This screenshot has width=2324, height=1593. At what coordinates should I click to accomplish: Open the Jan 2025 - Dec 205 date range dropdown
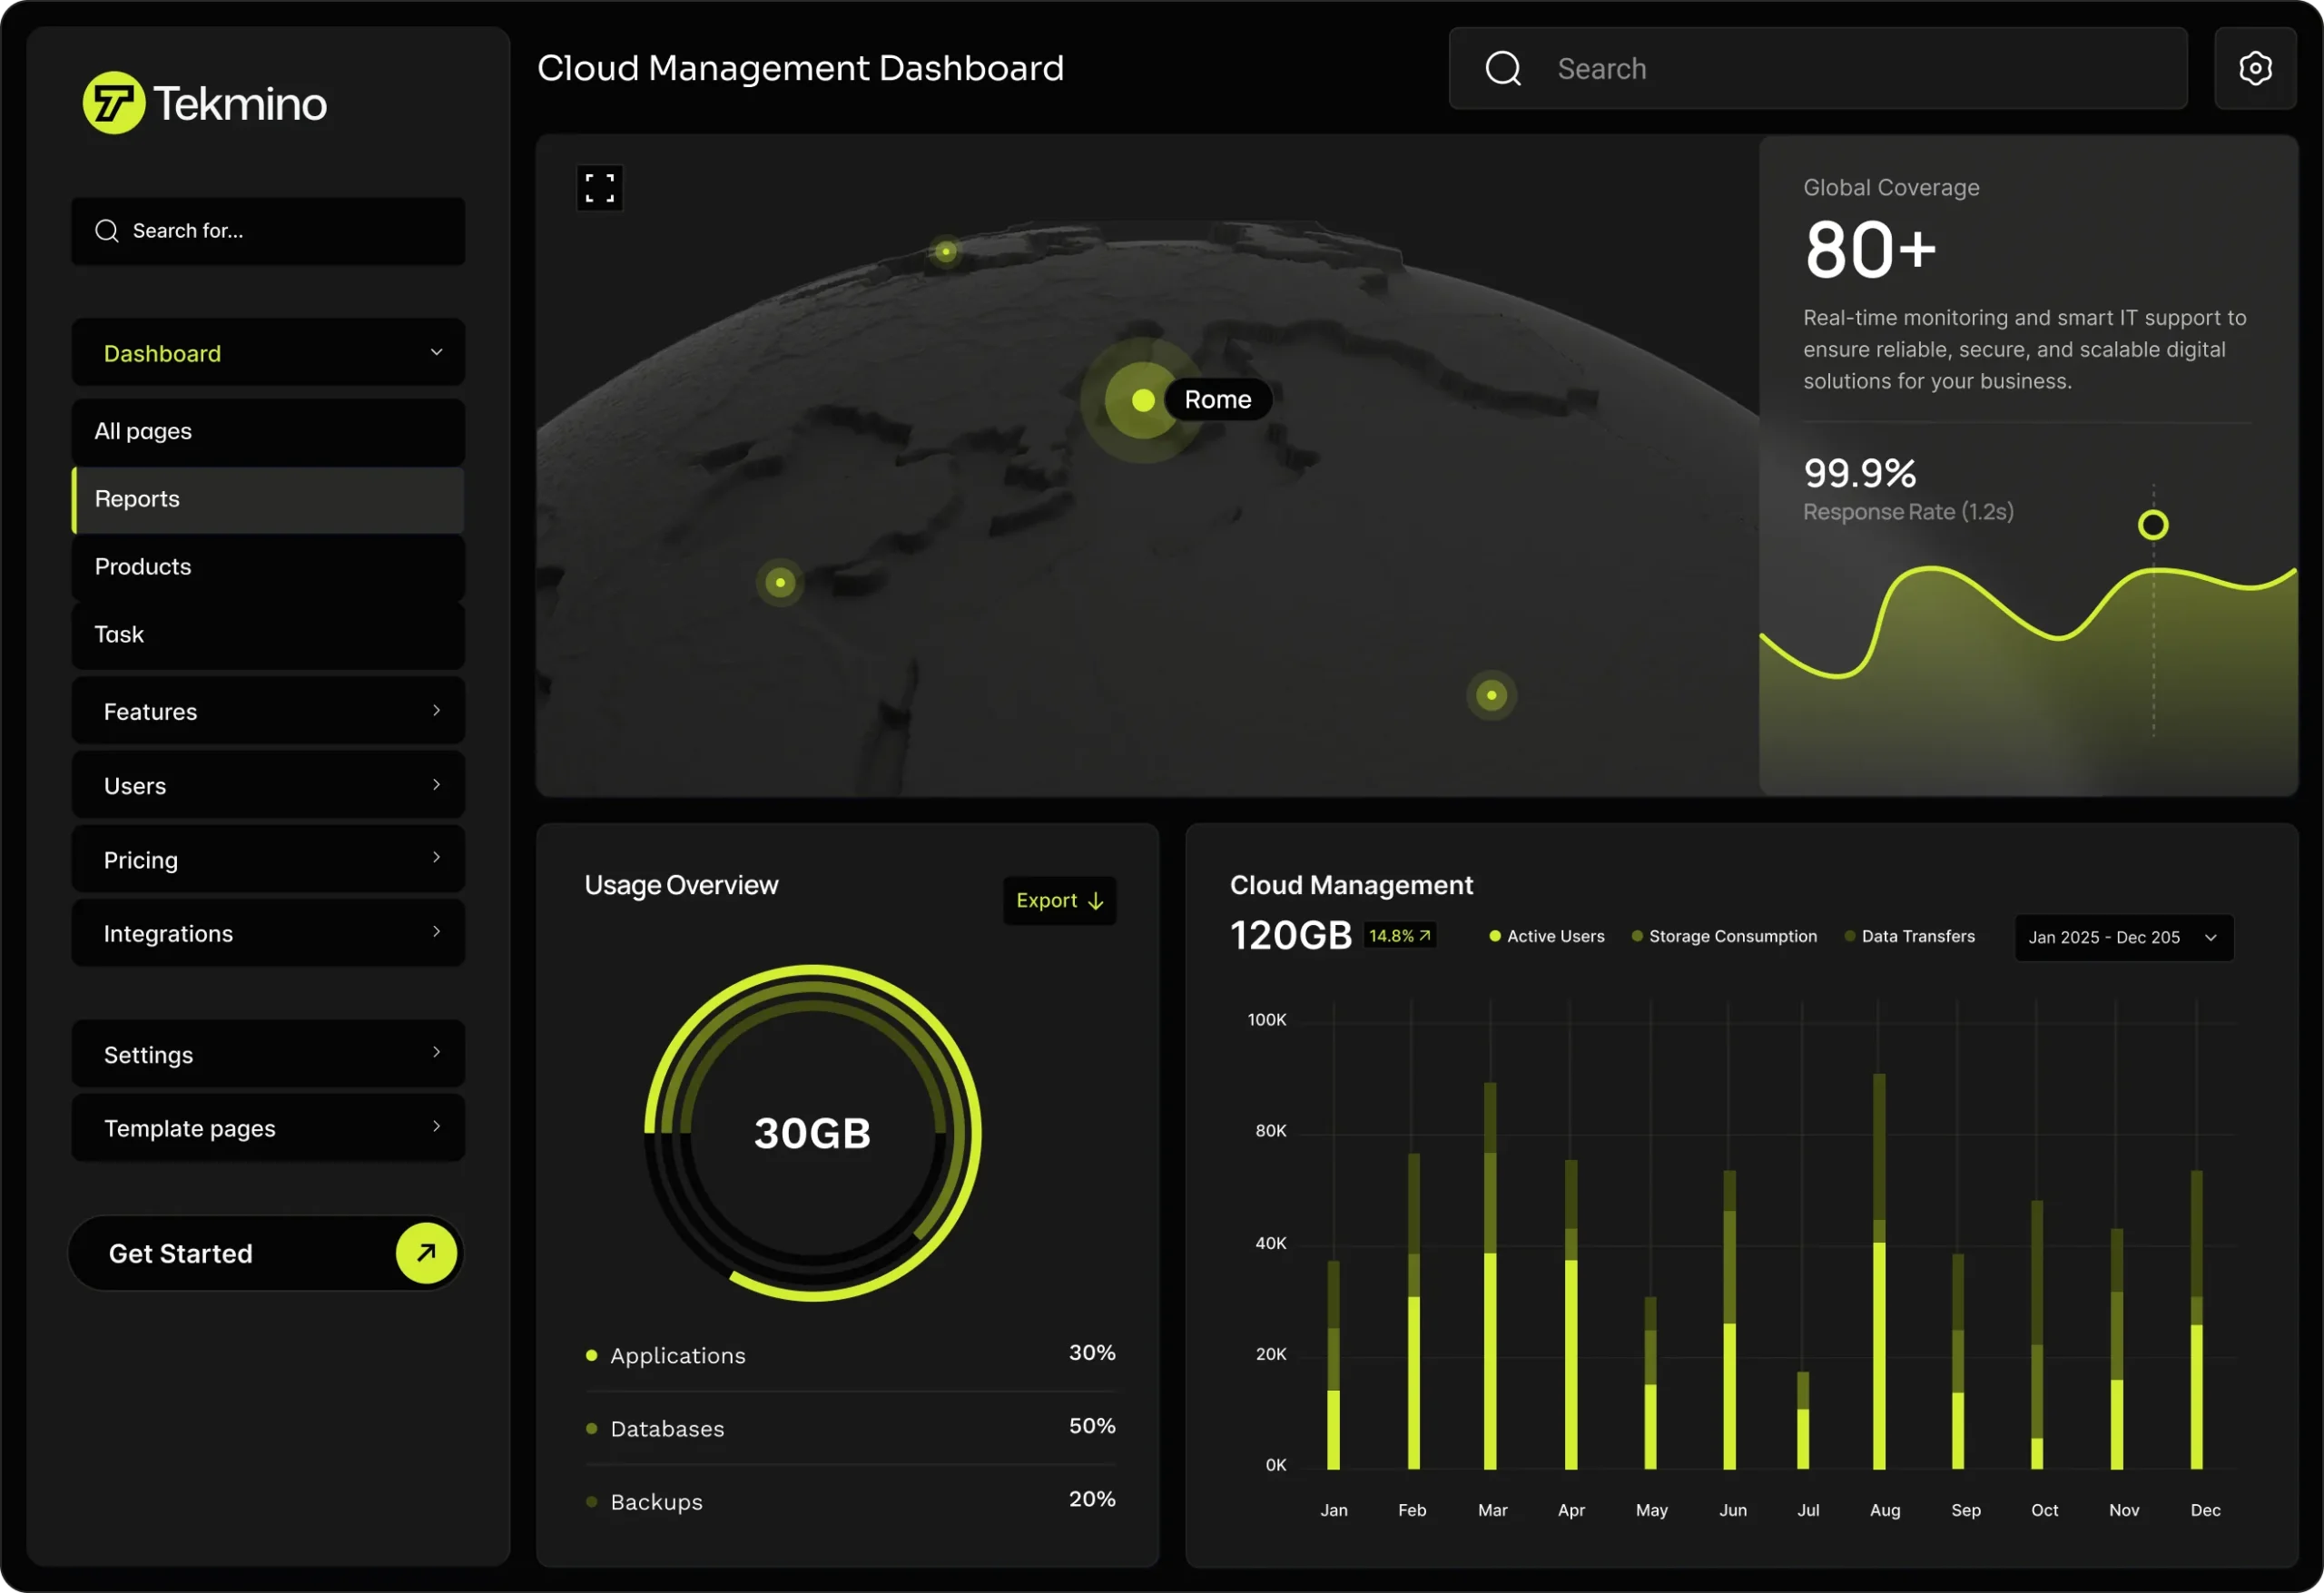click(2123, 937)
